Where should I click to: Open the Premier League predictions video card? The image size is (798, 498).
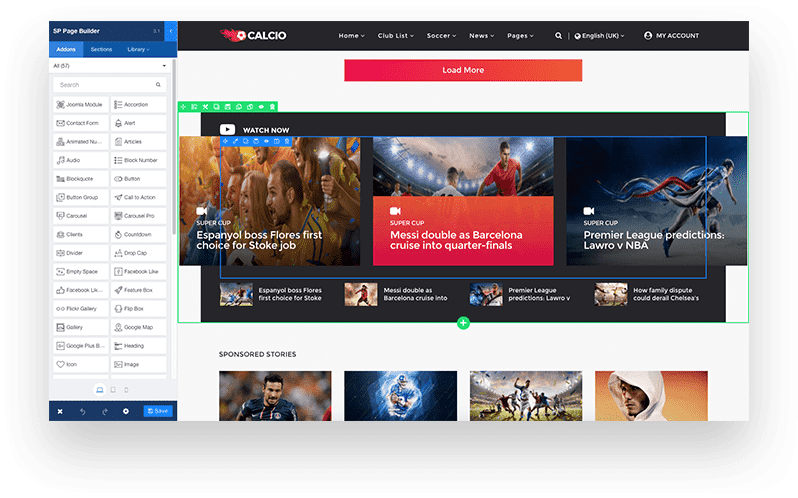click(x=657, y=201)
